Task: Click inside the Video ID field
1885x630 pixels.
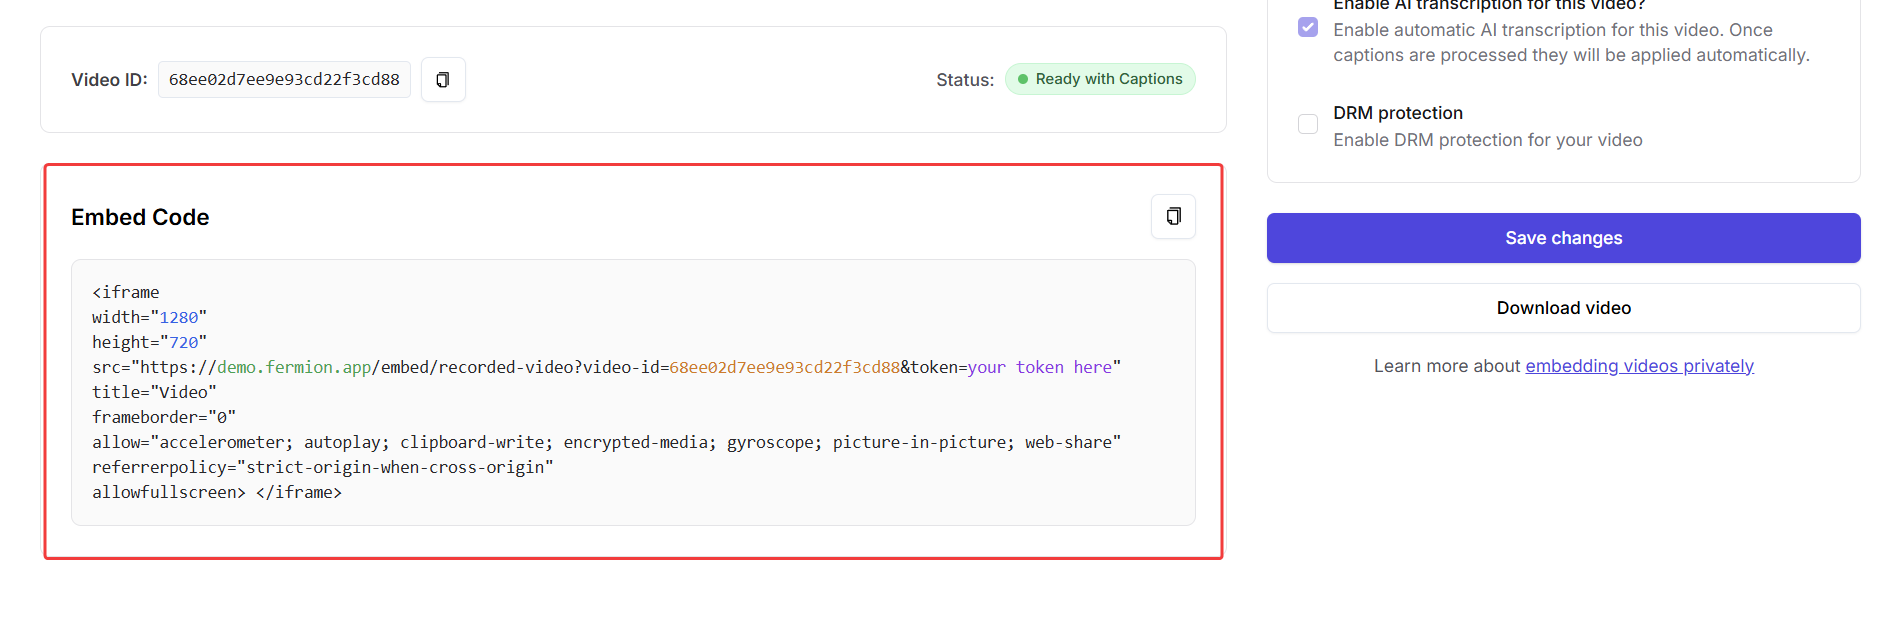Action: [x=284, y=80]
